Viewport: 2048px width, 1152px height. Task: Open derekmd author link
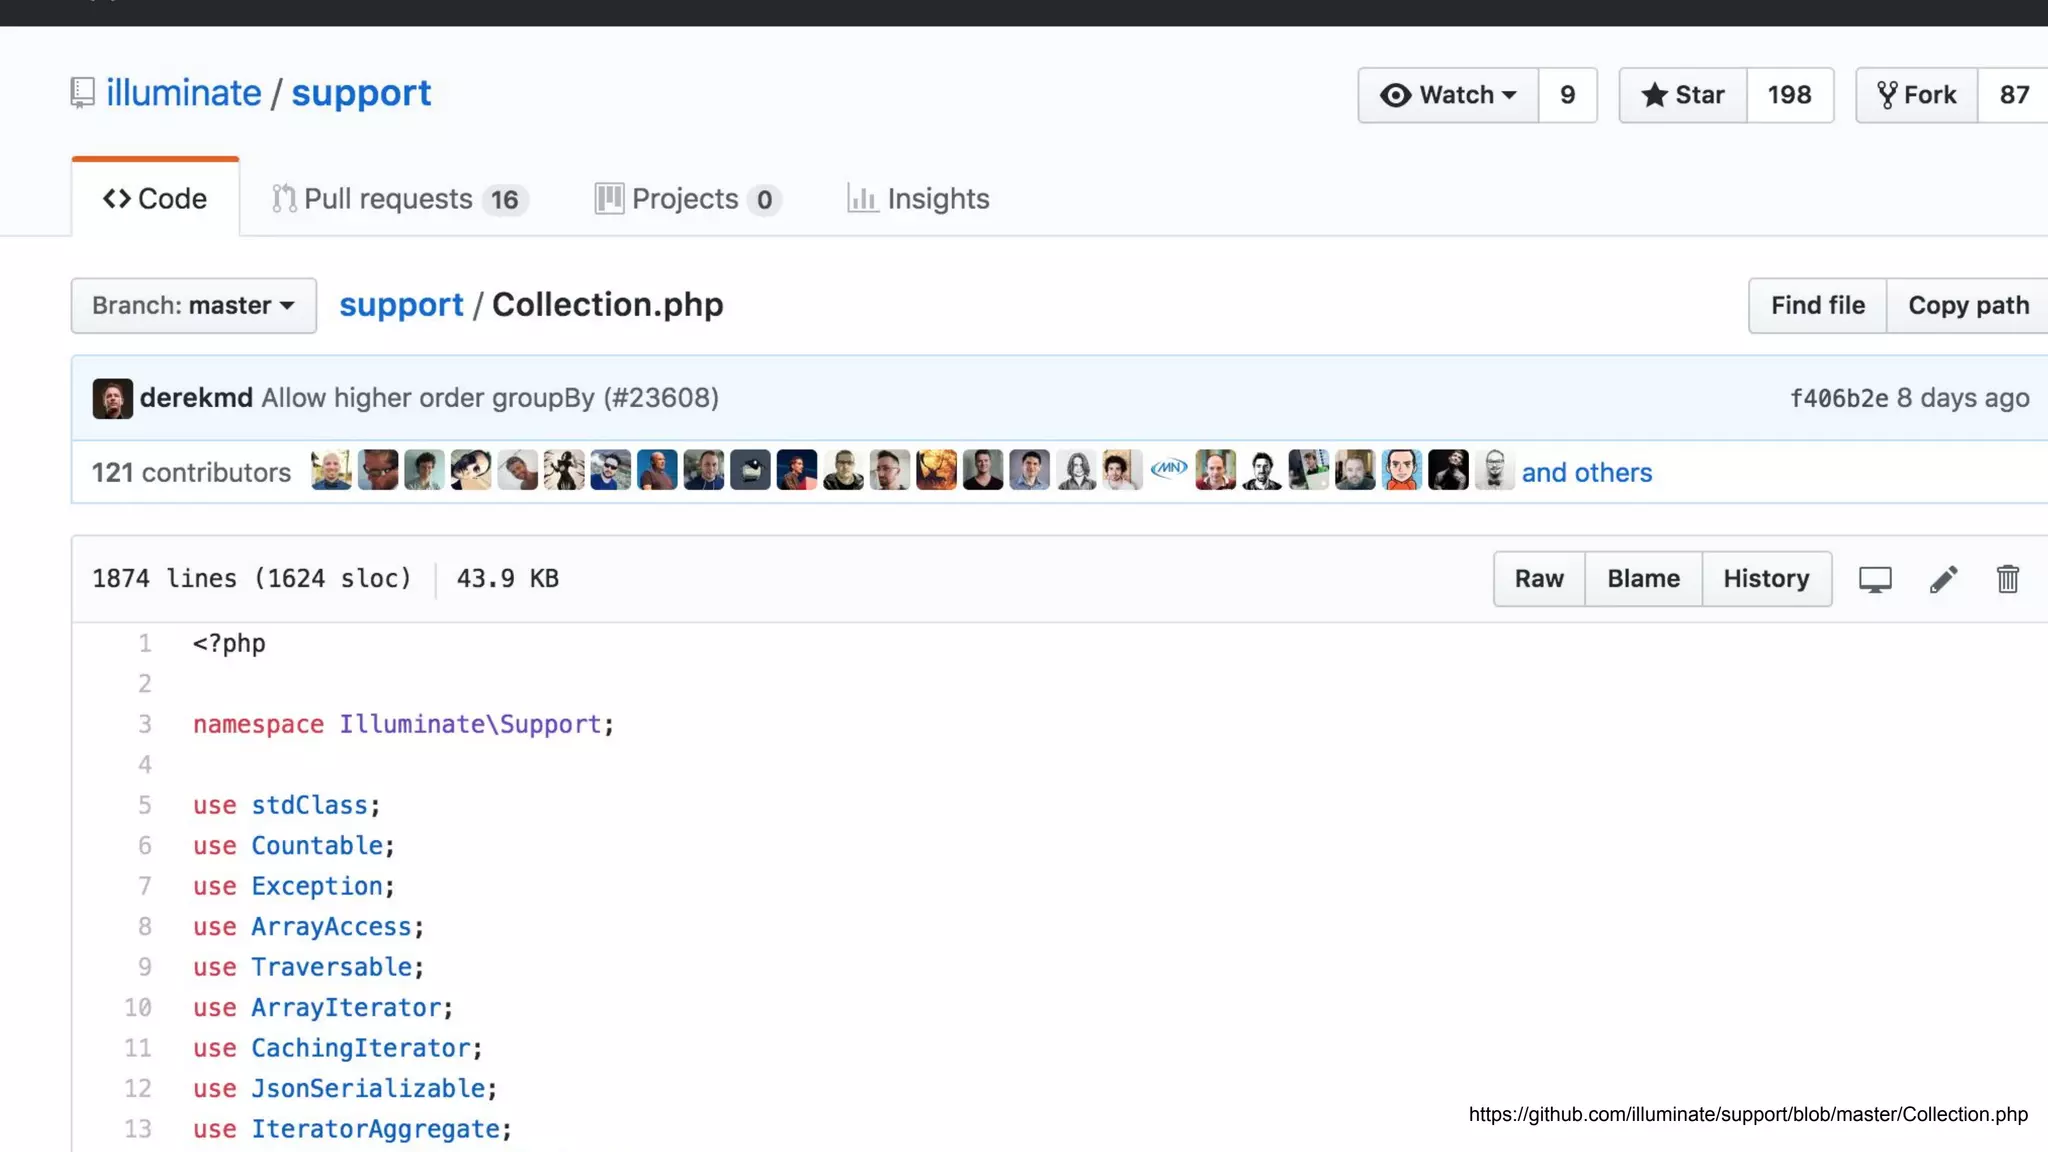pos(196,398)
